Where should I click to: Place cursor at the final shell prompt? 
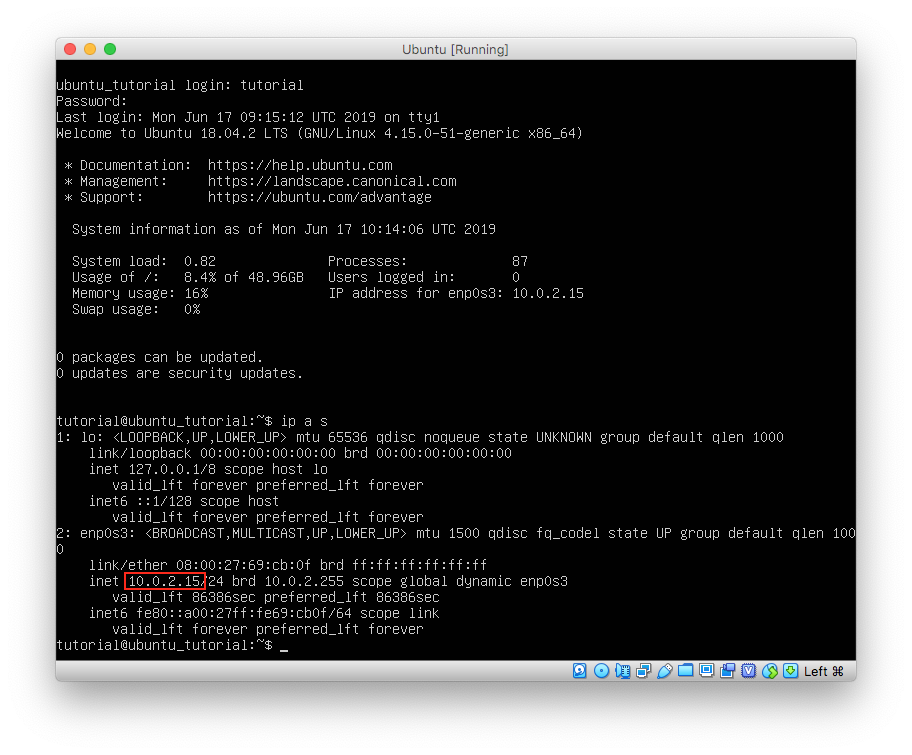coord(284,646)
